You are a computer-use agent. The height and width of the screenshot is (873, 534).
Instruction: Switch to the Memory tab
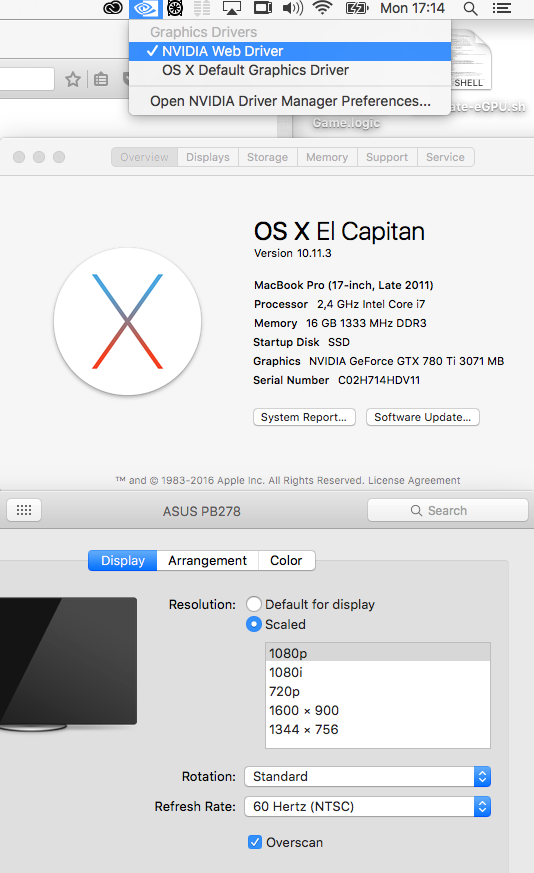click(x=327, y=157)
